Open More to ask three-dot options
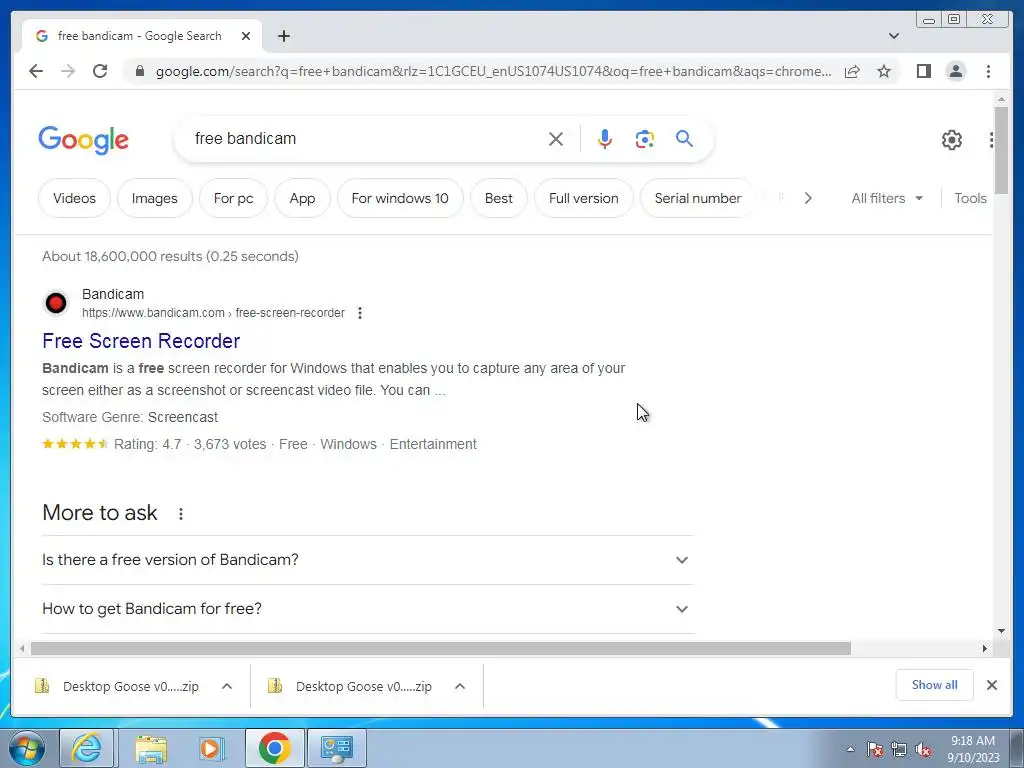1024x768 pixels. [x=181, y=514]
